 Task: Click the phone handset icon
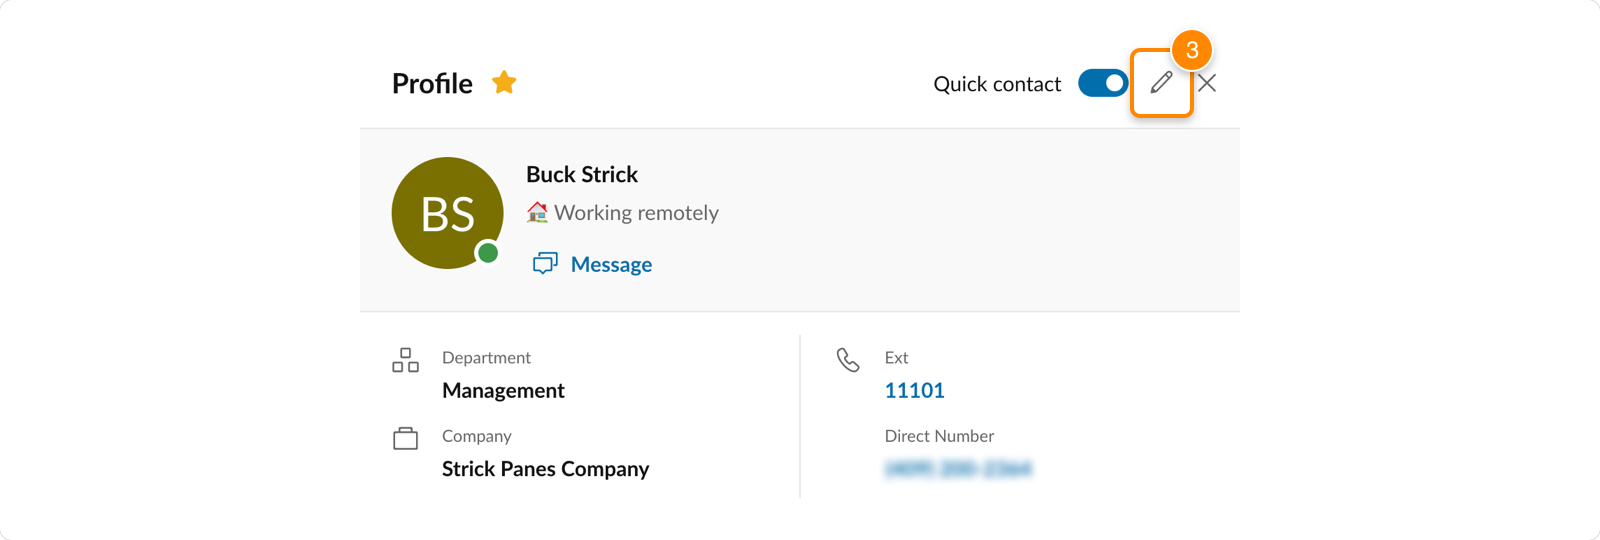point(848,360)
